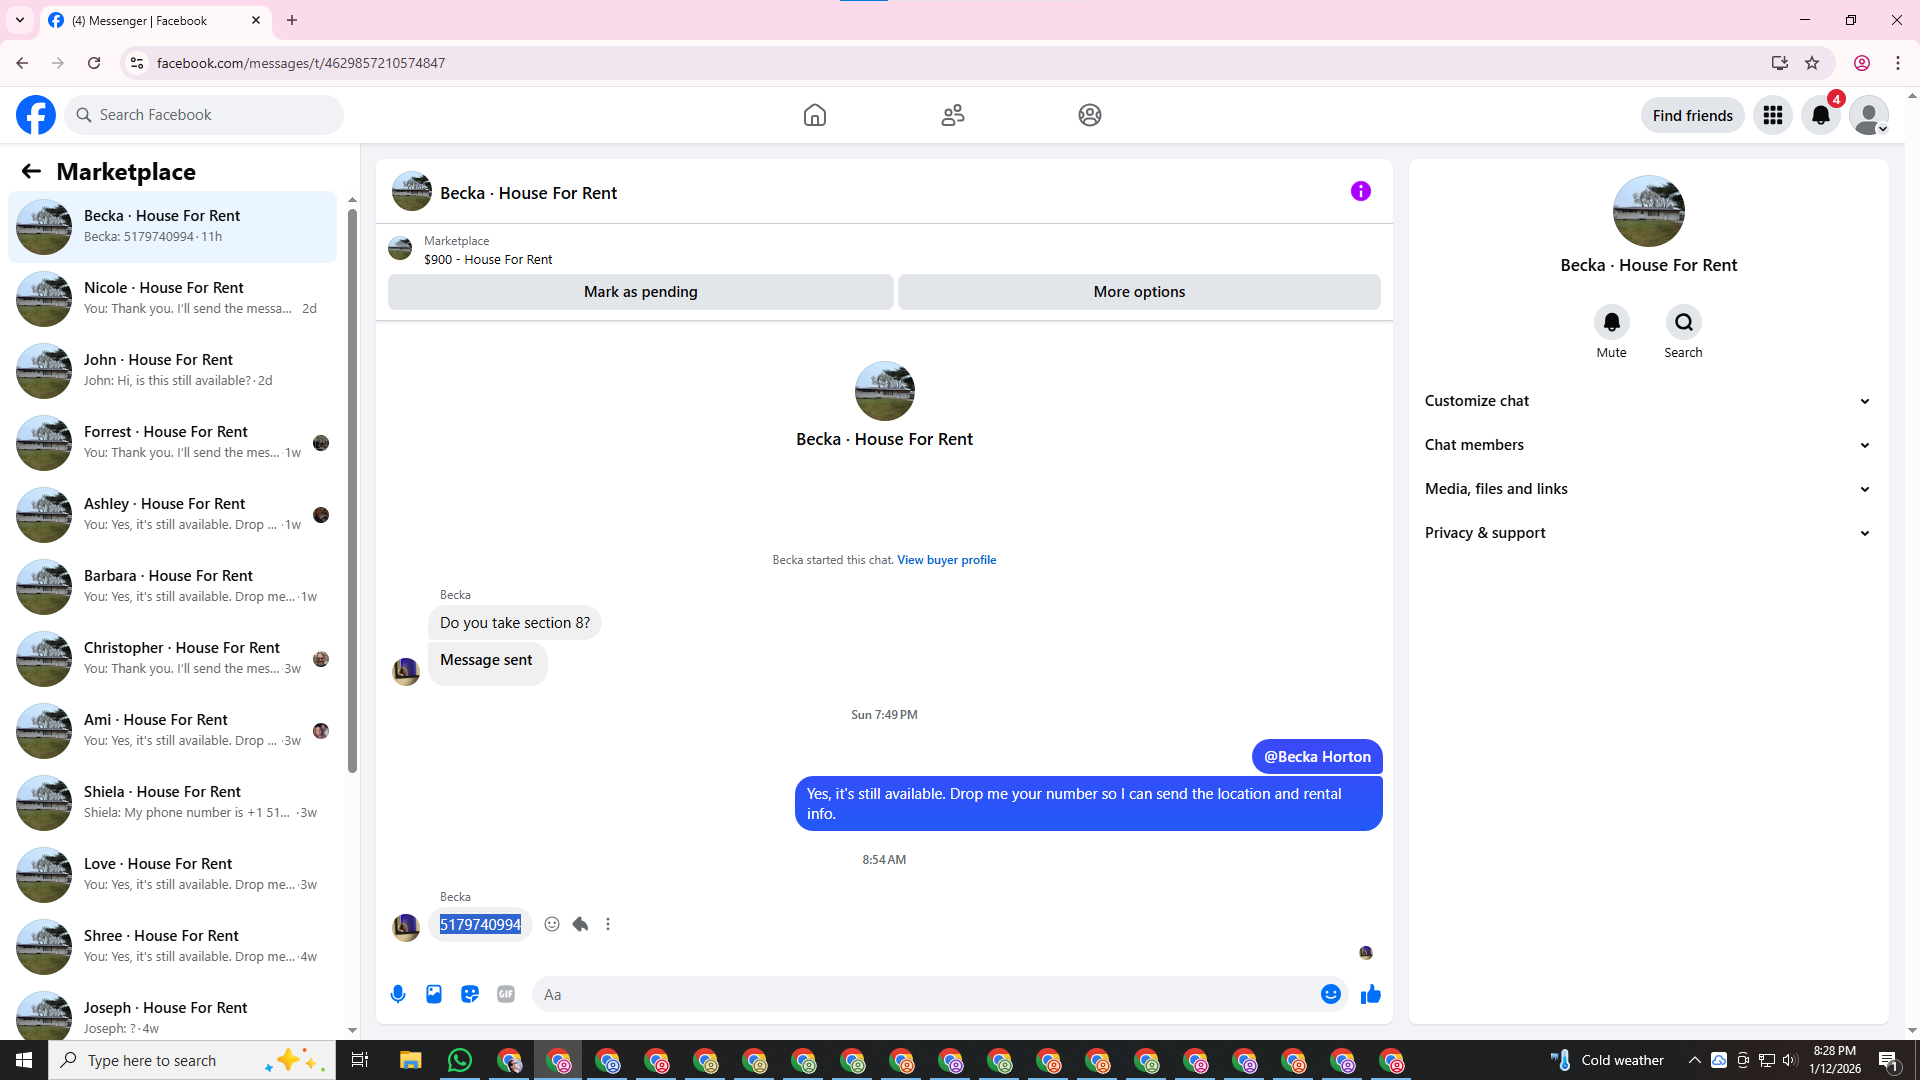Expand Media, files and links section

[x=1647, y=489]
